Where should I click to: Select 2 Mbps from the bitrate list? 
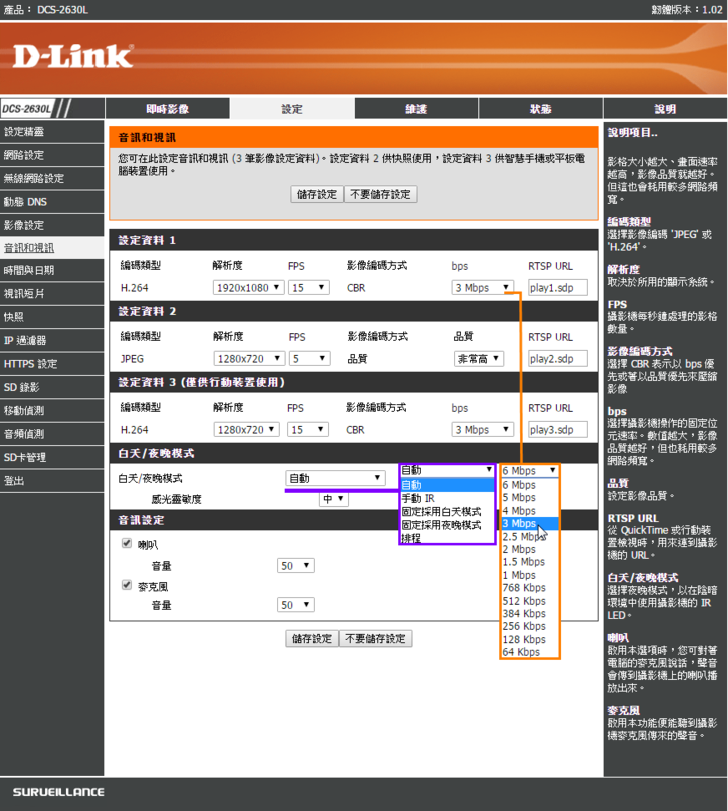coord(519,549)
